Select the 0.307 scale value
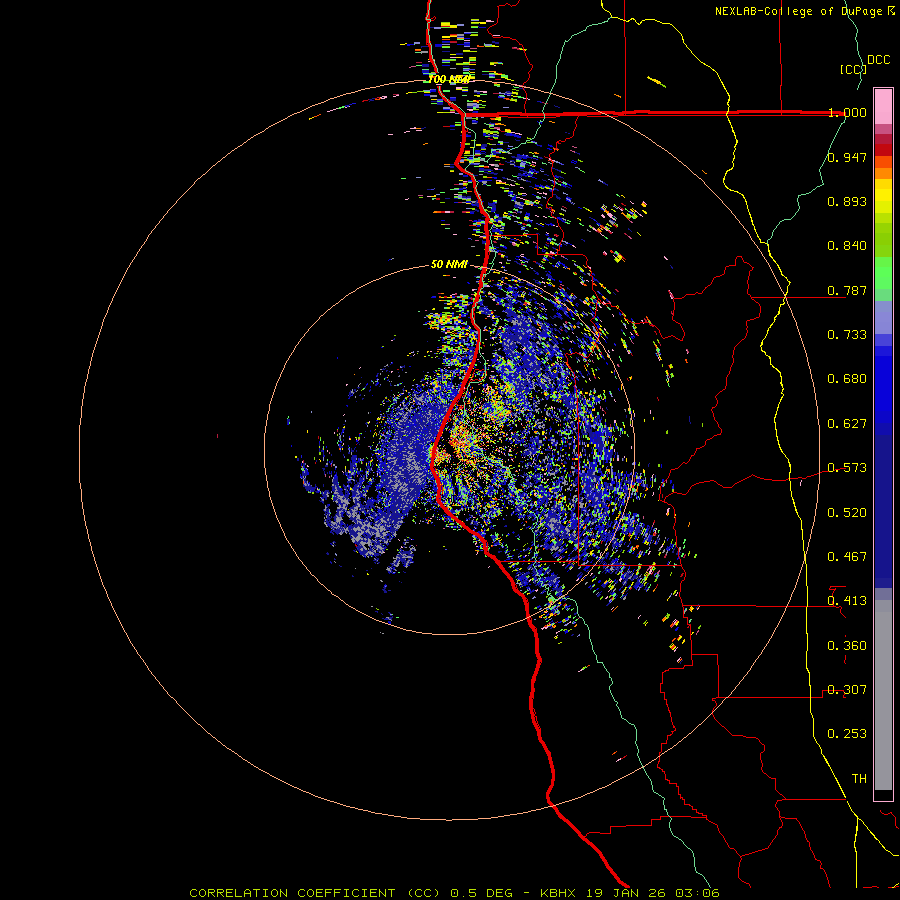This screenshot has width=900, height=900. [x=847, y=690]
